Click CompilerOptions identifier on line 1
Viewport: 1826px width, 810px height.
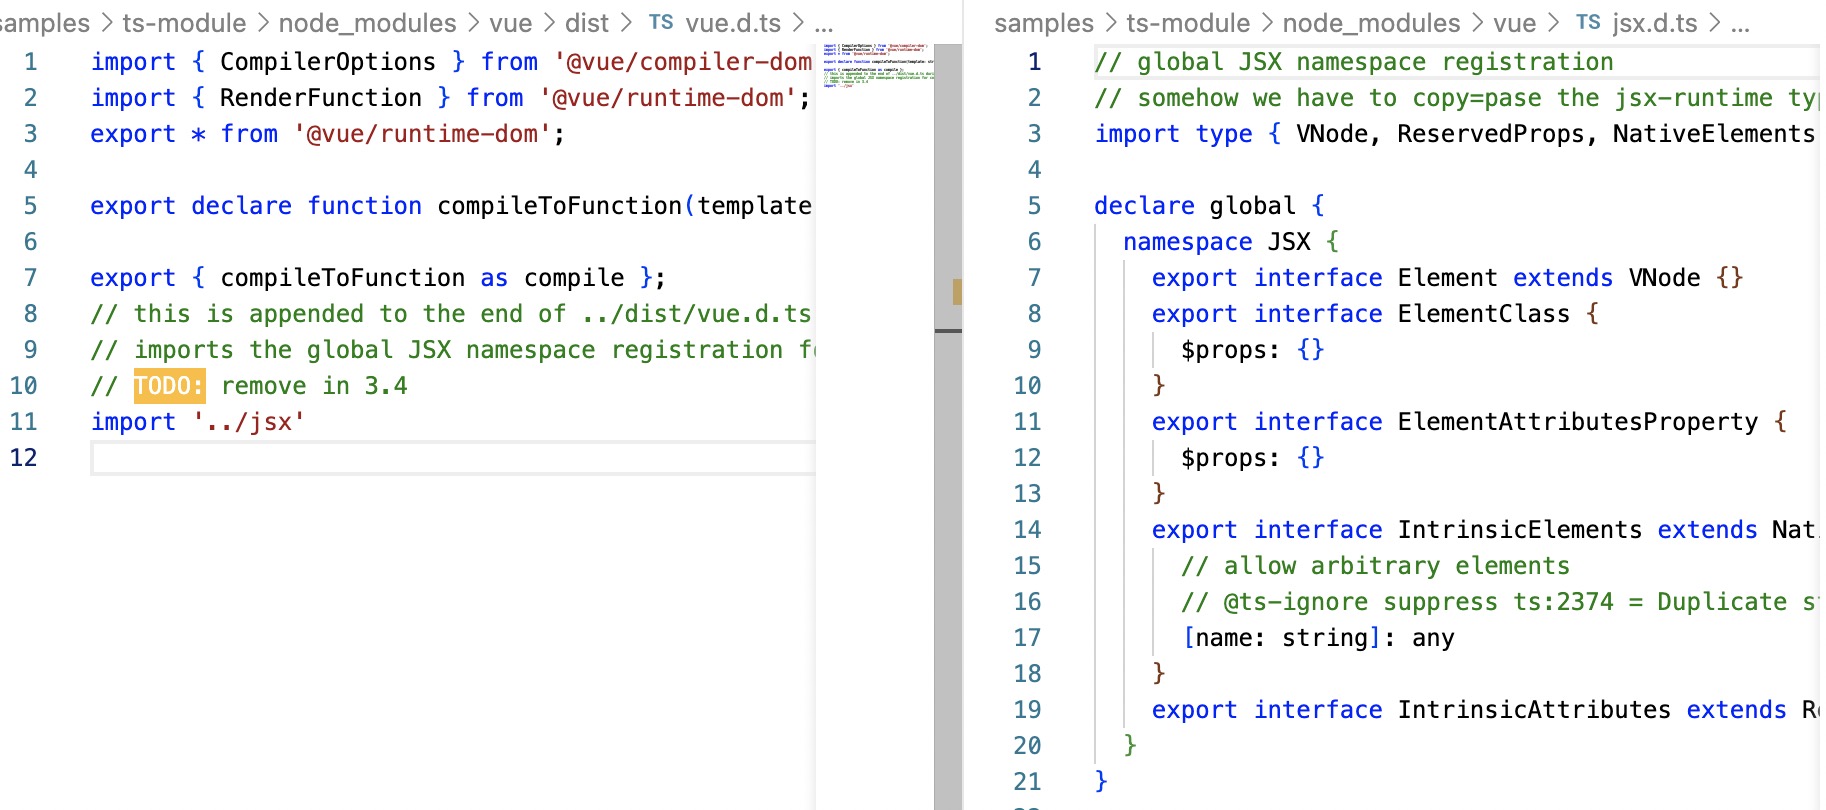pos(327,62)
